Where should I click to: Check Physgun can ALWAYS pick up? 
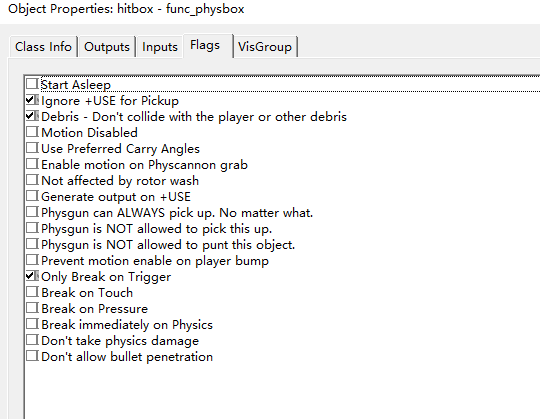(x=32, y=212)
